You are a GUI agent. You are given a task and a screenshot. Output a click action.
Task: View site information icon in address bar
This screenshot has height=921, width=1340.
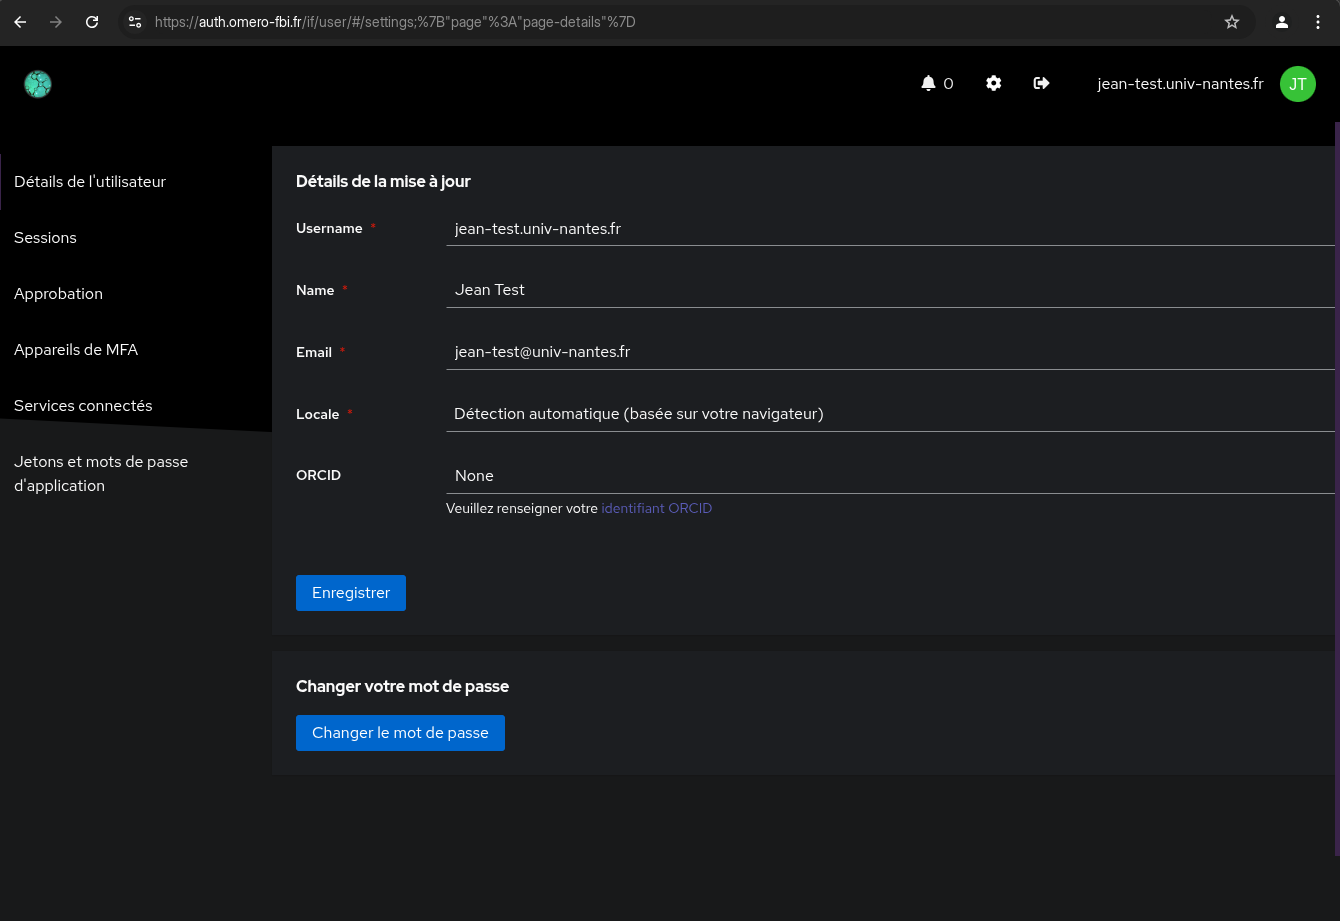point(135,22)
